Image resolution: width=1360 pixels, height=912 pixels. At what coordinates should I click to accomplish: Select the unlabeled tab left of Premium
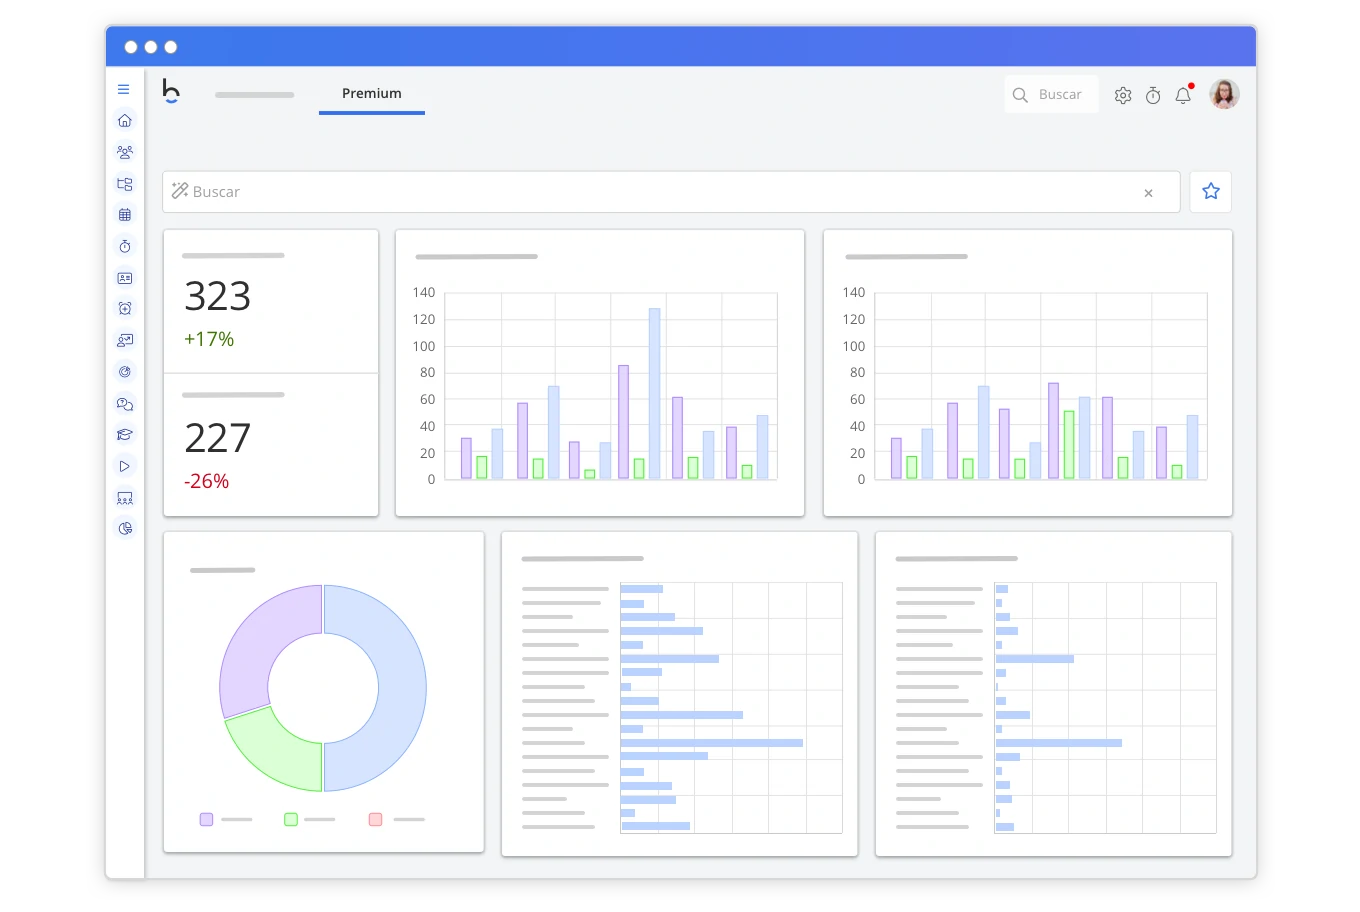[255, 95]
